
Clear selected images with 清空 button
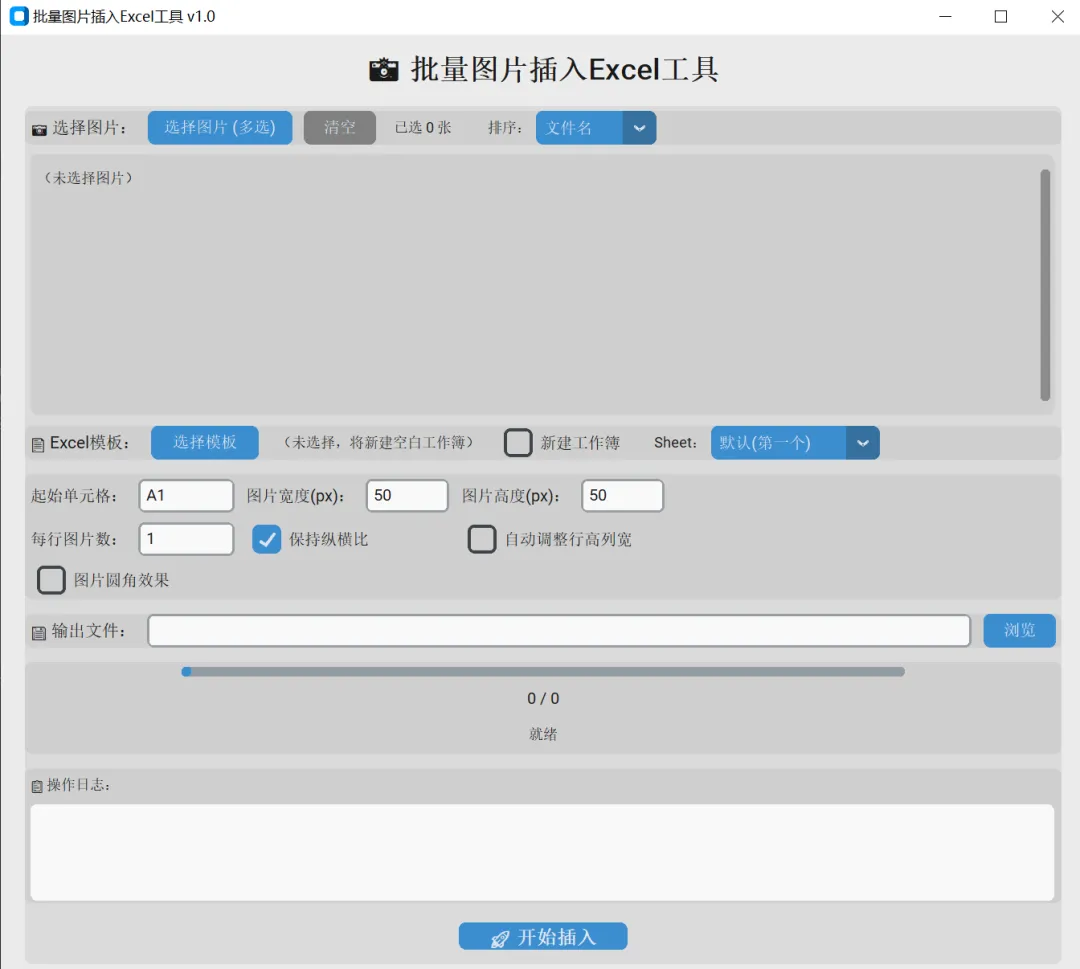340,127
